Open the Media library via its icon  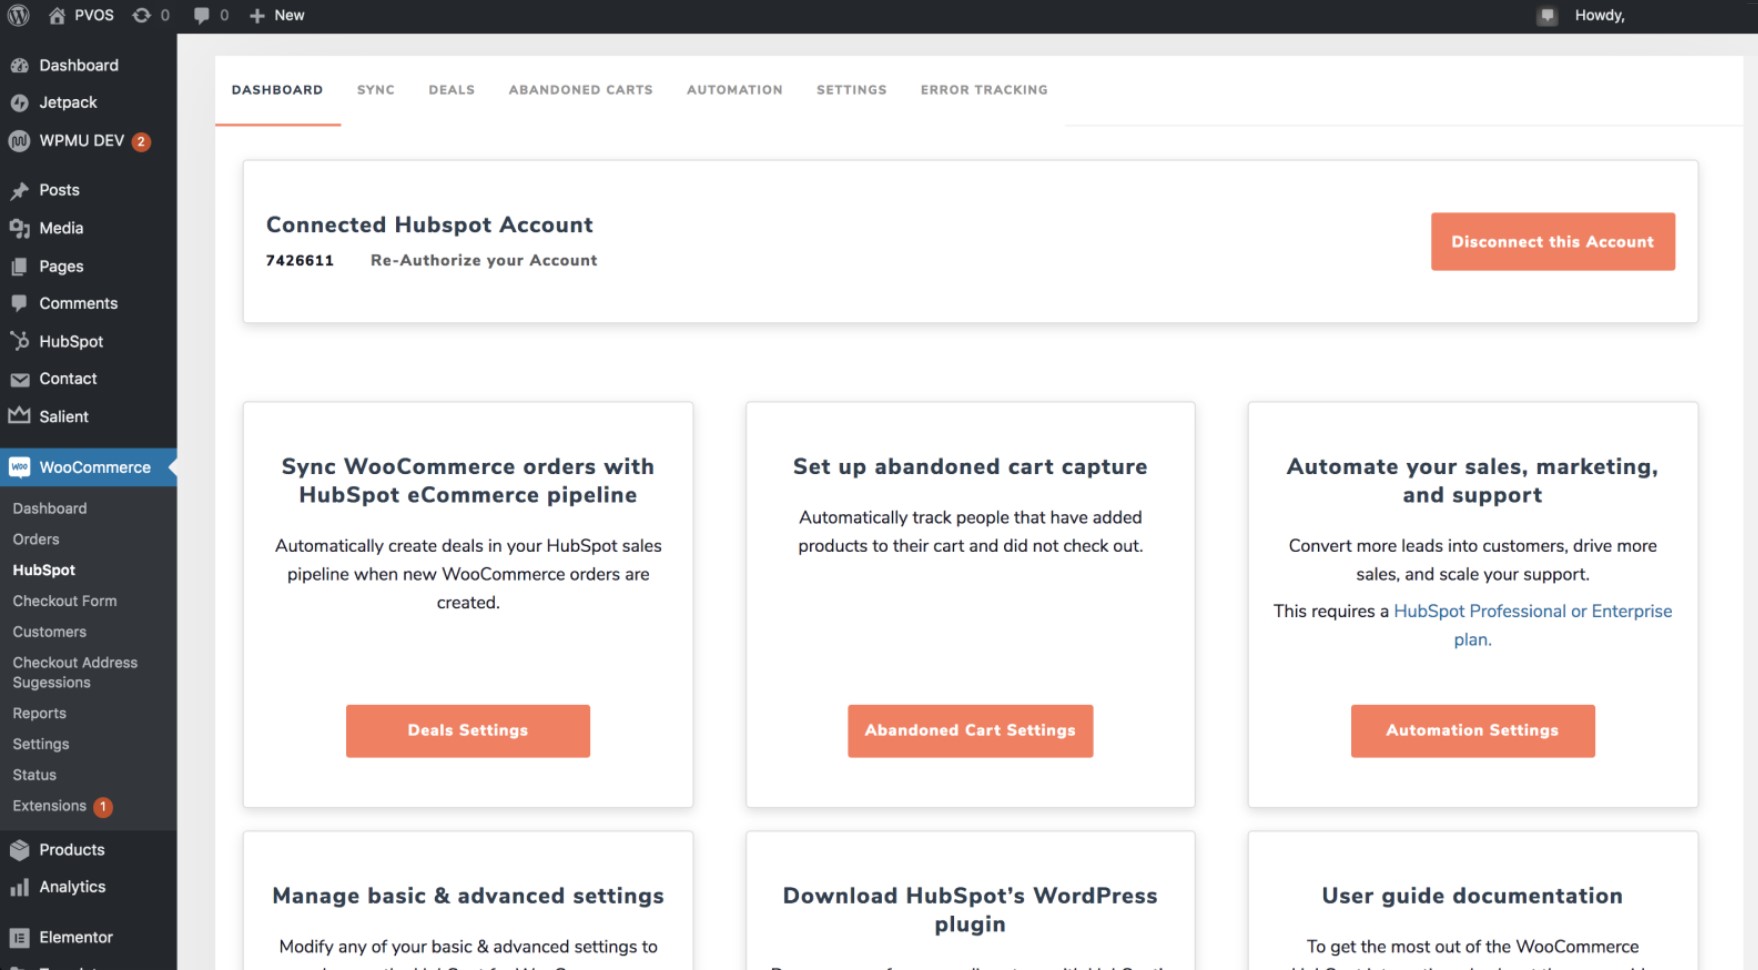19,227
